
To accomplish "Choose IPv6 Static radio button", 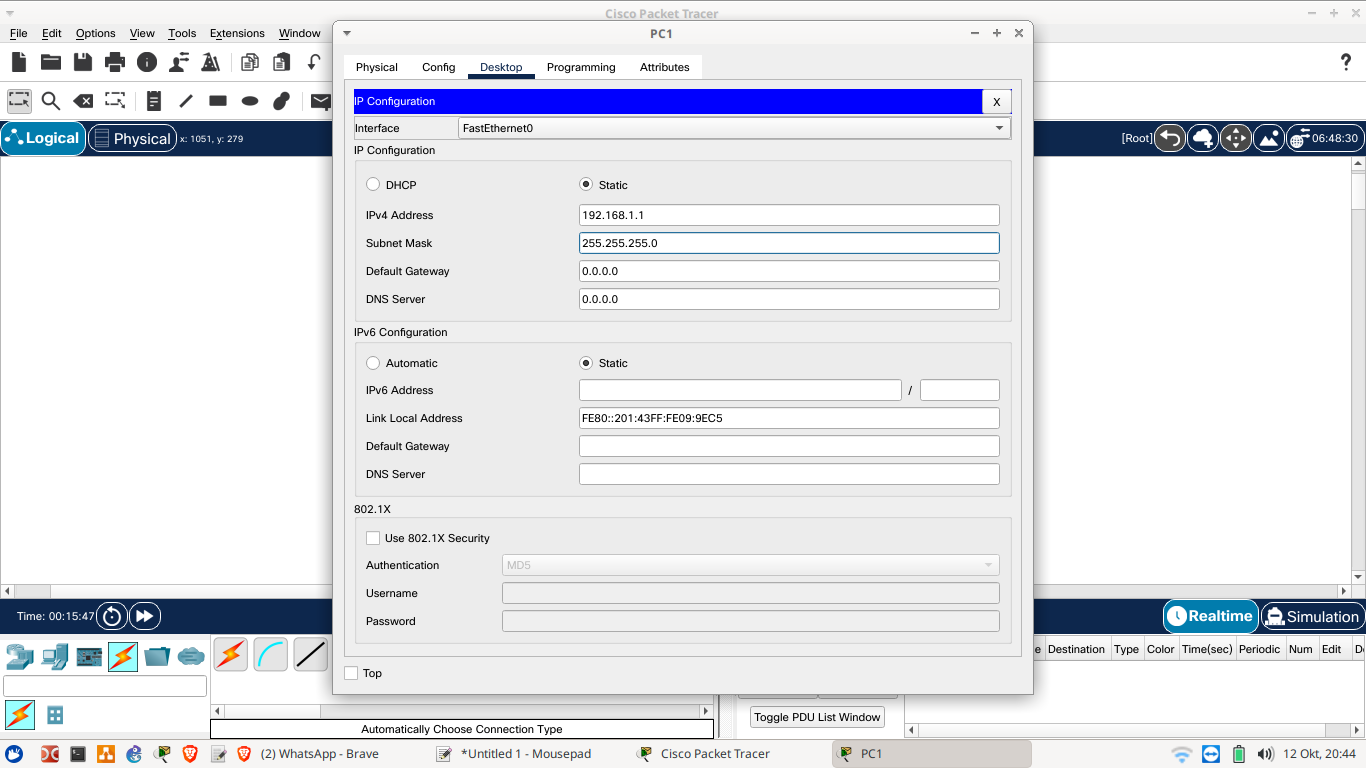I will click(x=586, y=363).
